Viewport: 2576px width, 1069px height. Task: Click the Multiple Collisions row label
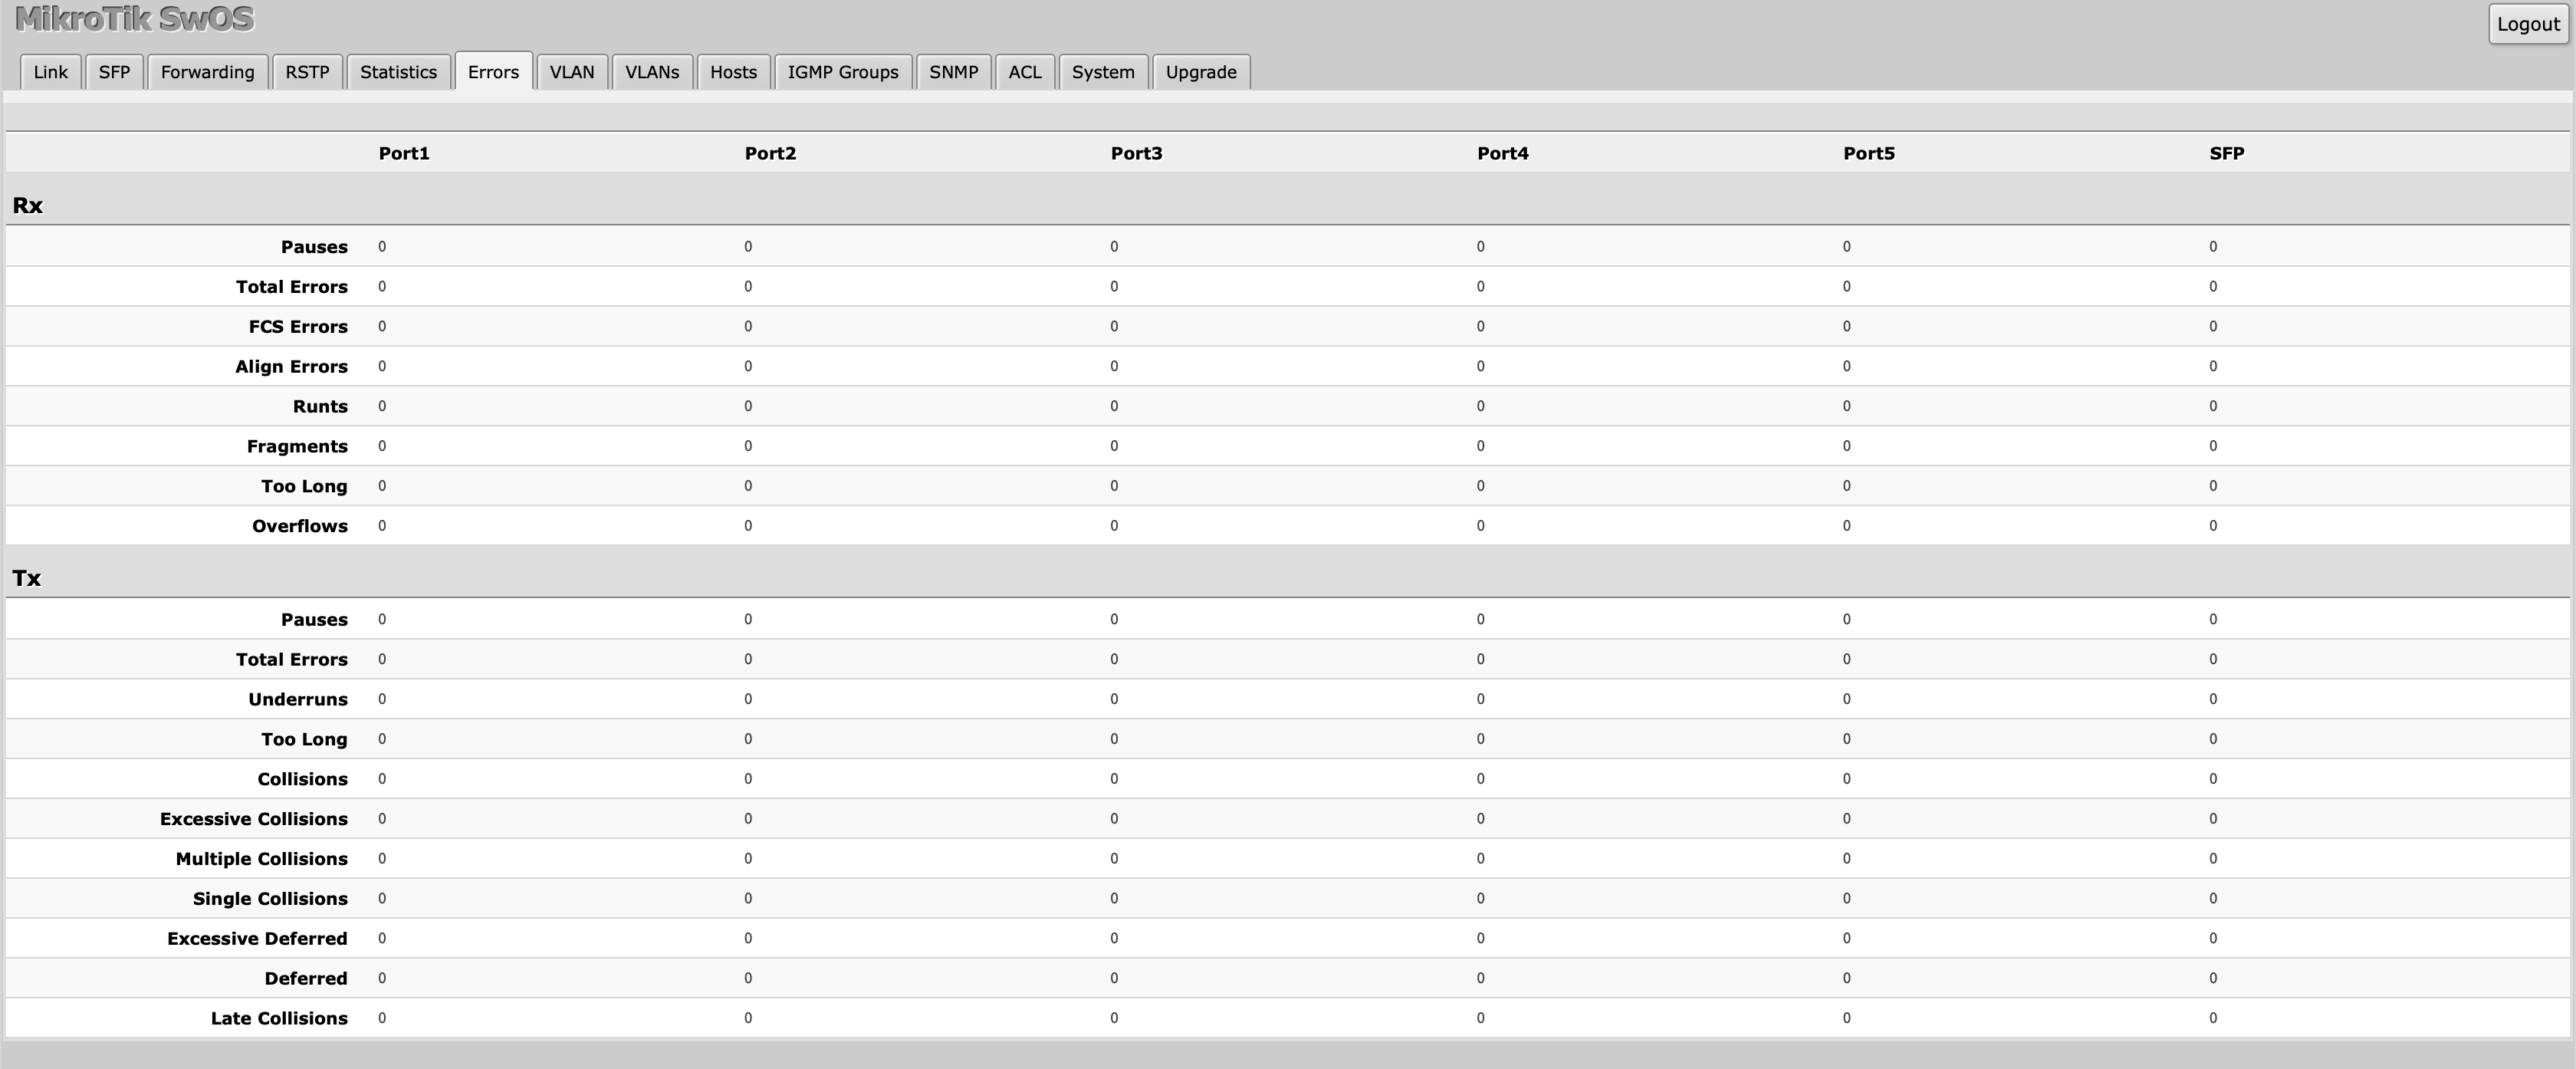(x=262, y=860)
